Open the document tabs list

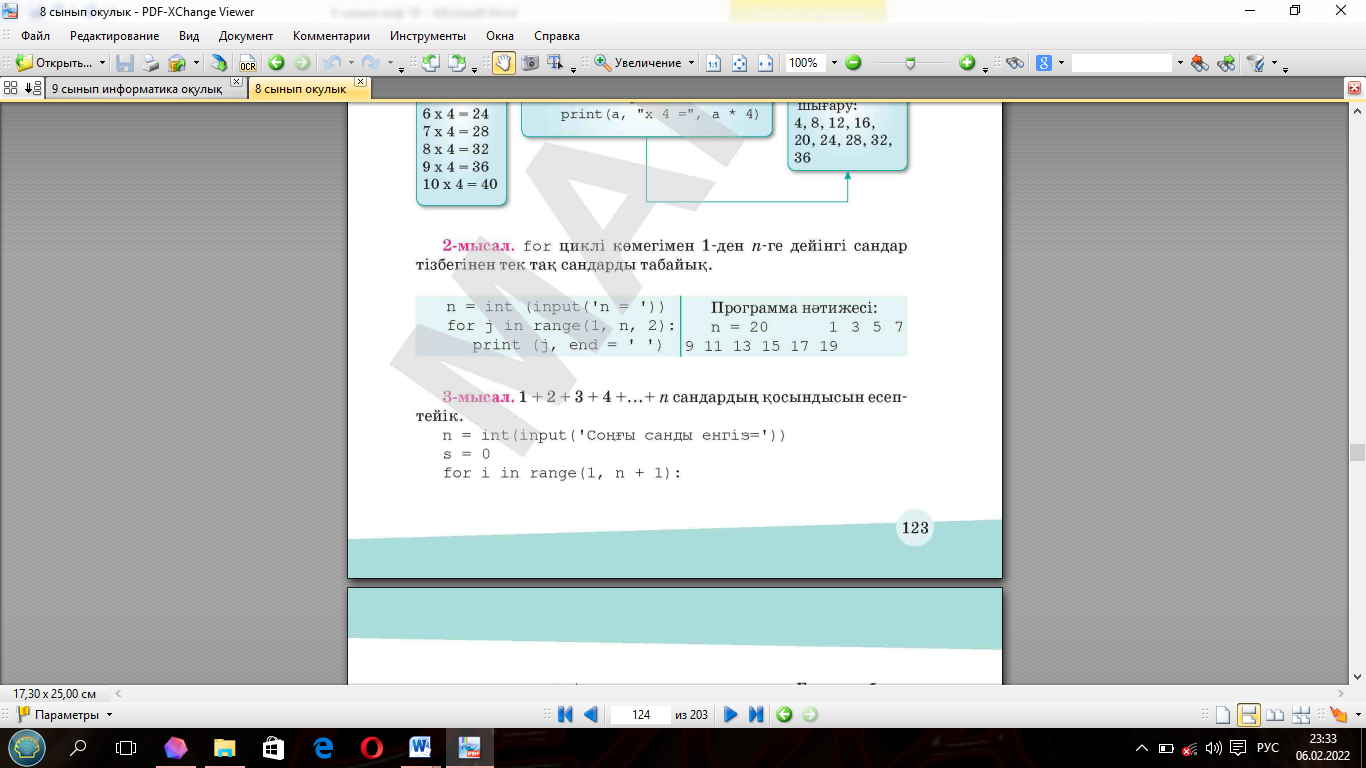coord(33,88)
